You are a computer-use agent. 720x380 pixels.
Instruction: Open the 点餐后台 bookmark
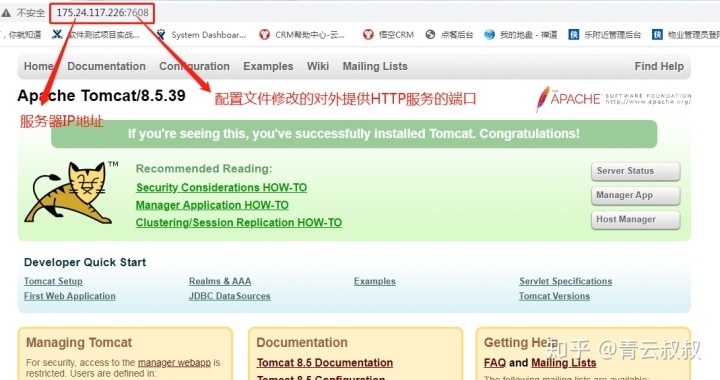(449, 35)
